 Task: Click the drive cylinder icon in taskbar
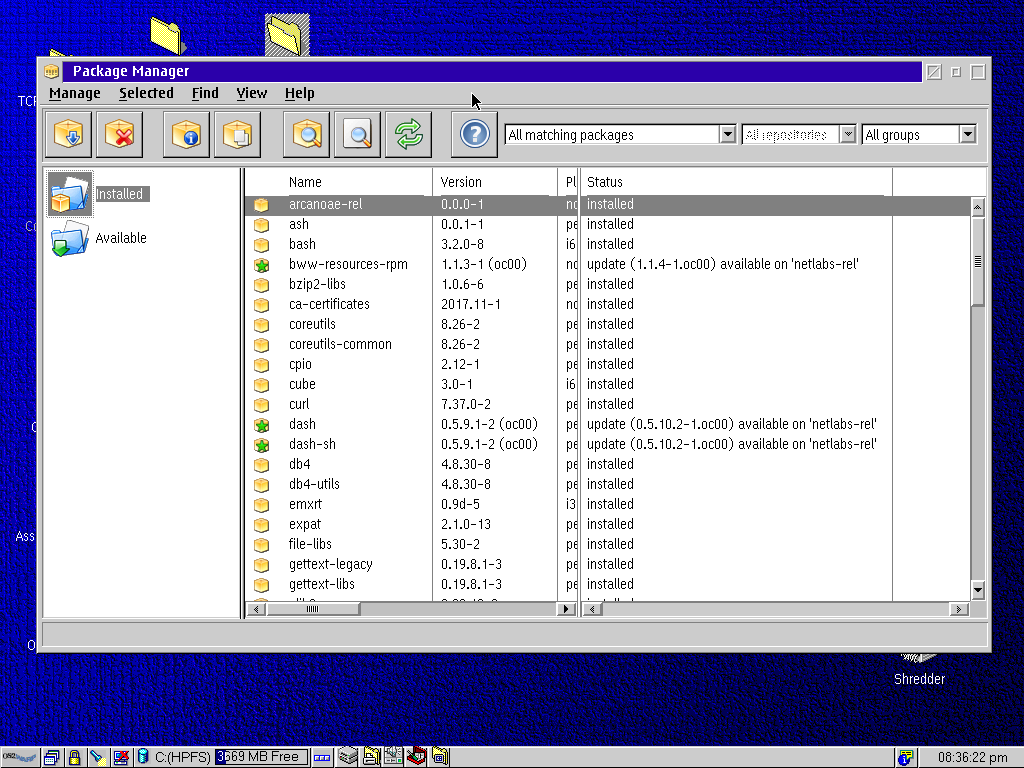[x=142, y=756]
